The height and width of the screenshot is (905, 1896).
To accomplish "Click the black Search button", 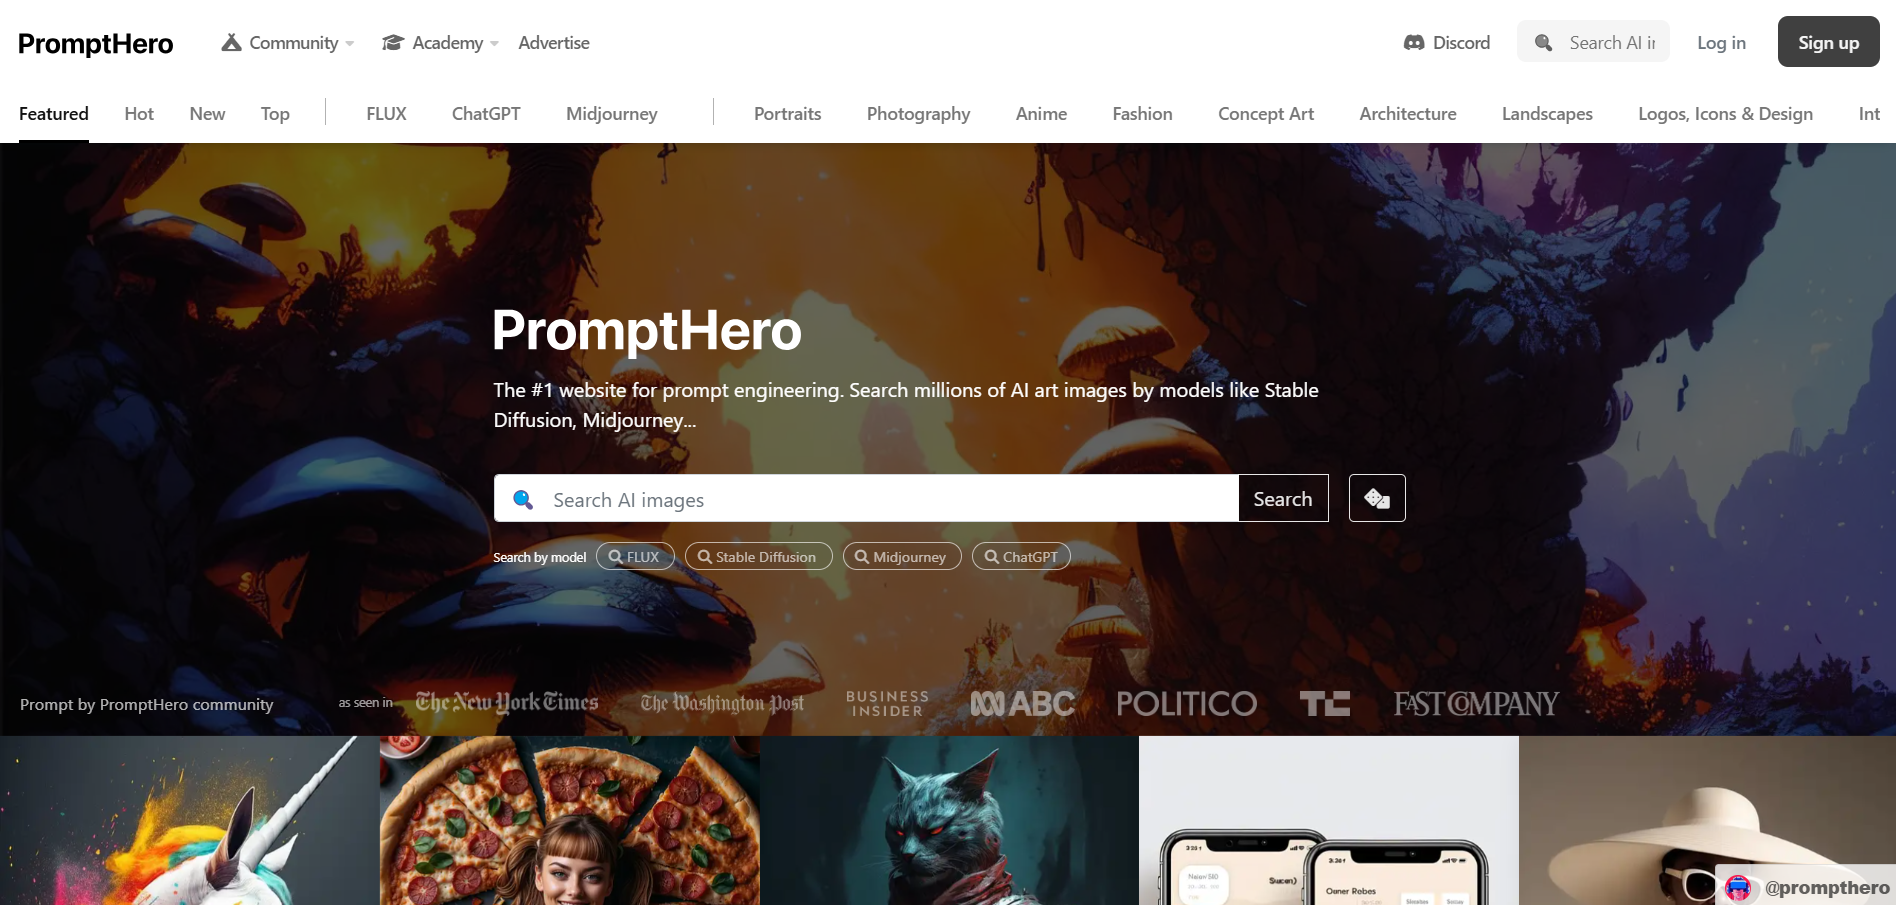I will (1283, 498).
